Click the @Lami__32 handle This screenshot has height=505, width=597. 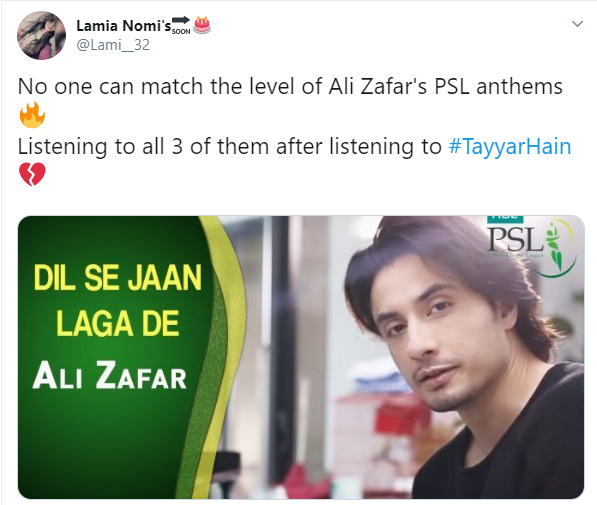tap(113, 45)
